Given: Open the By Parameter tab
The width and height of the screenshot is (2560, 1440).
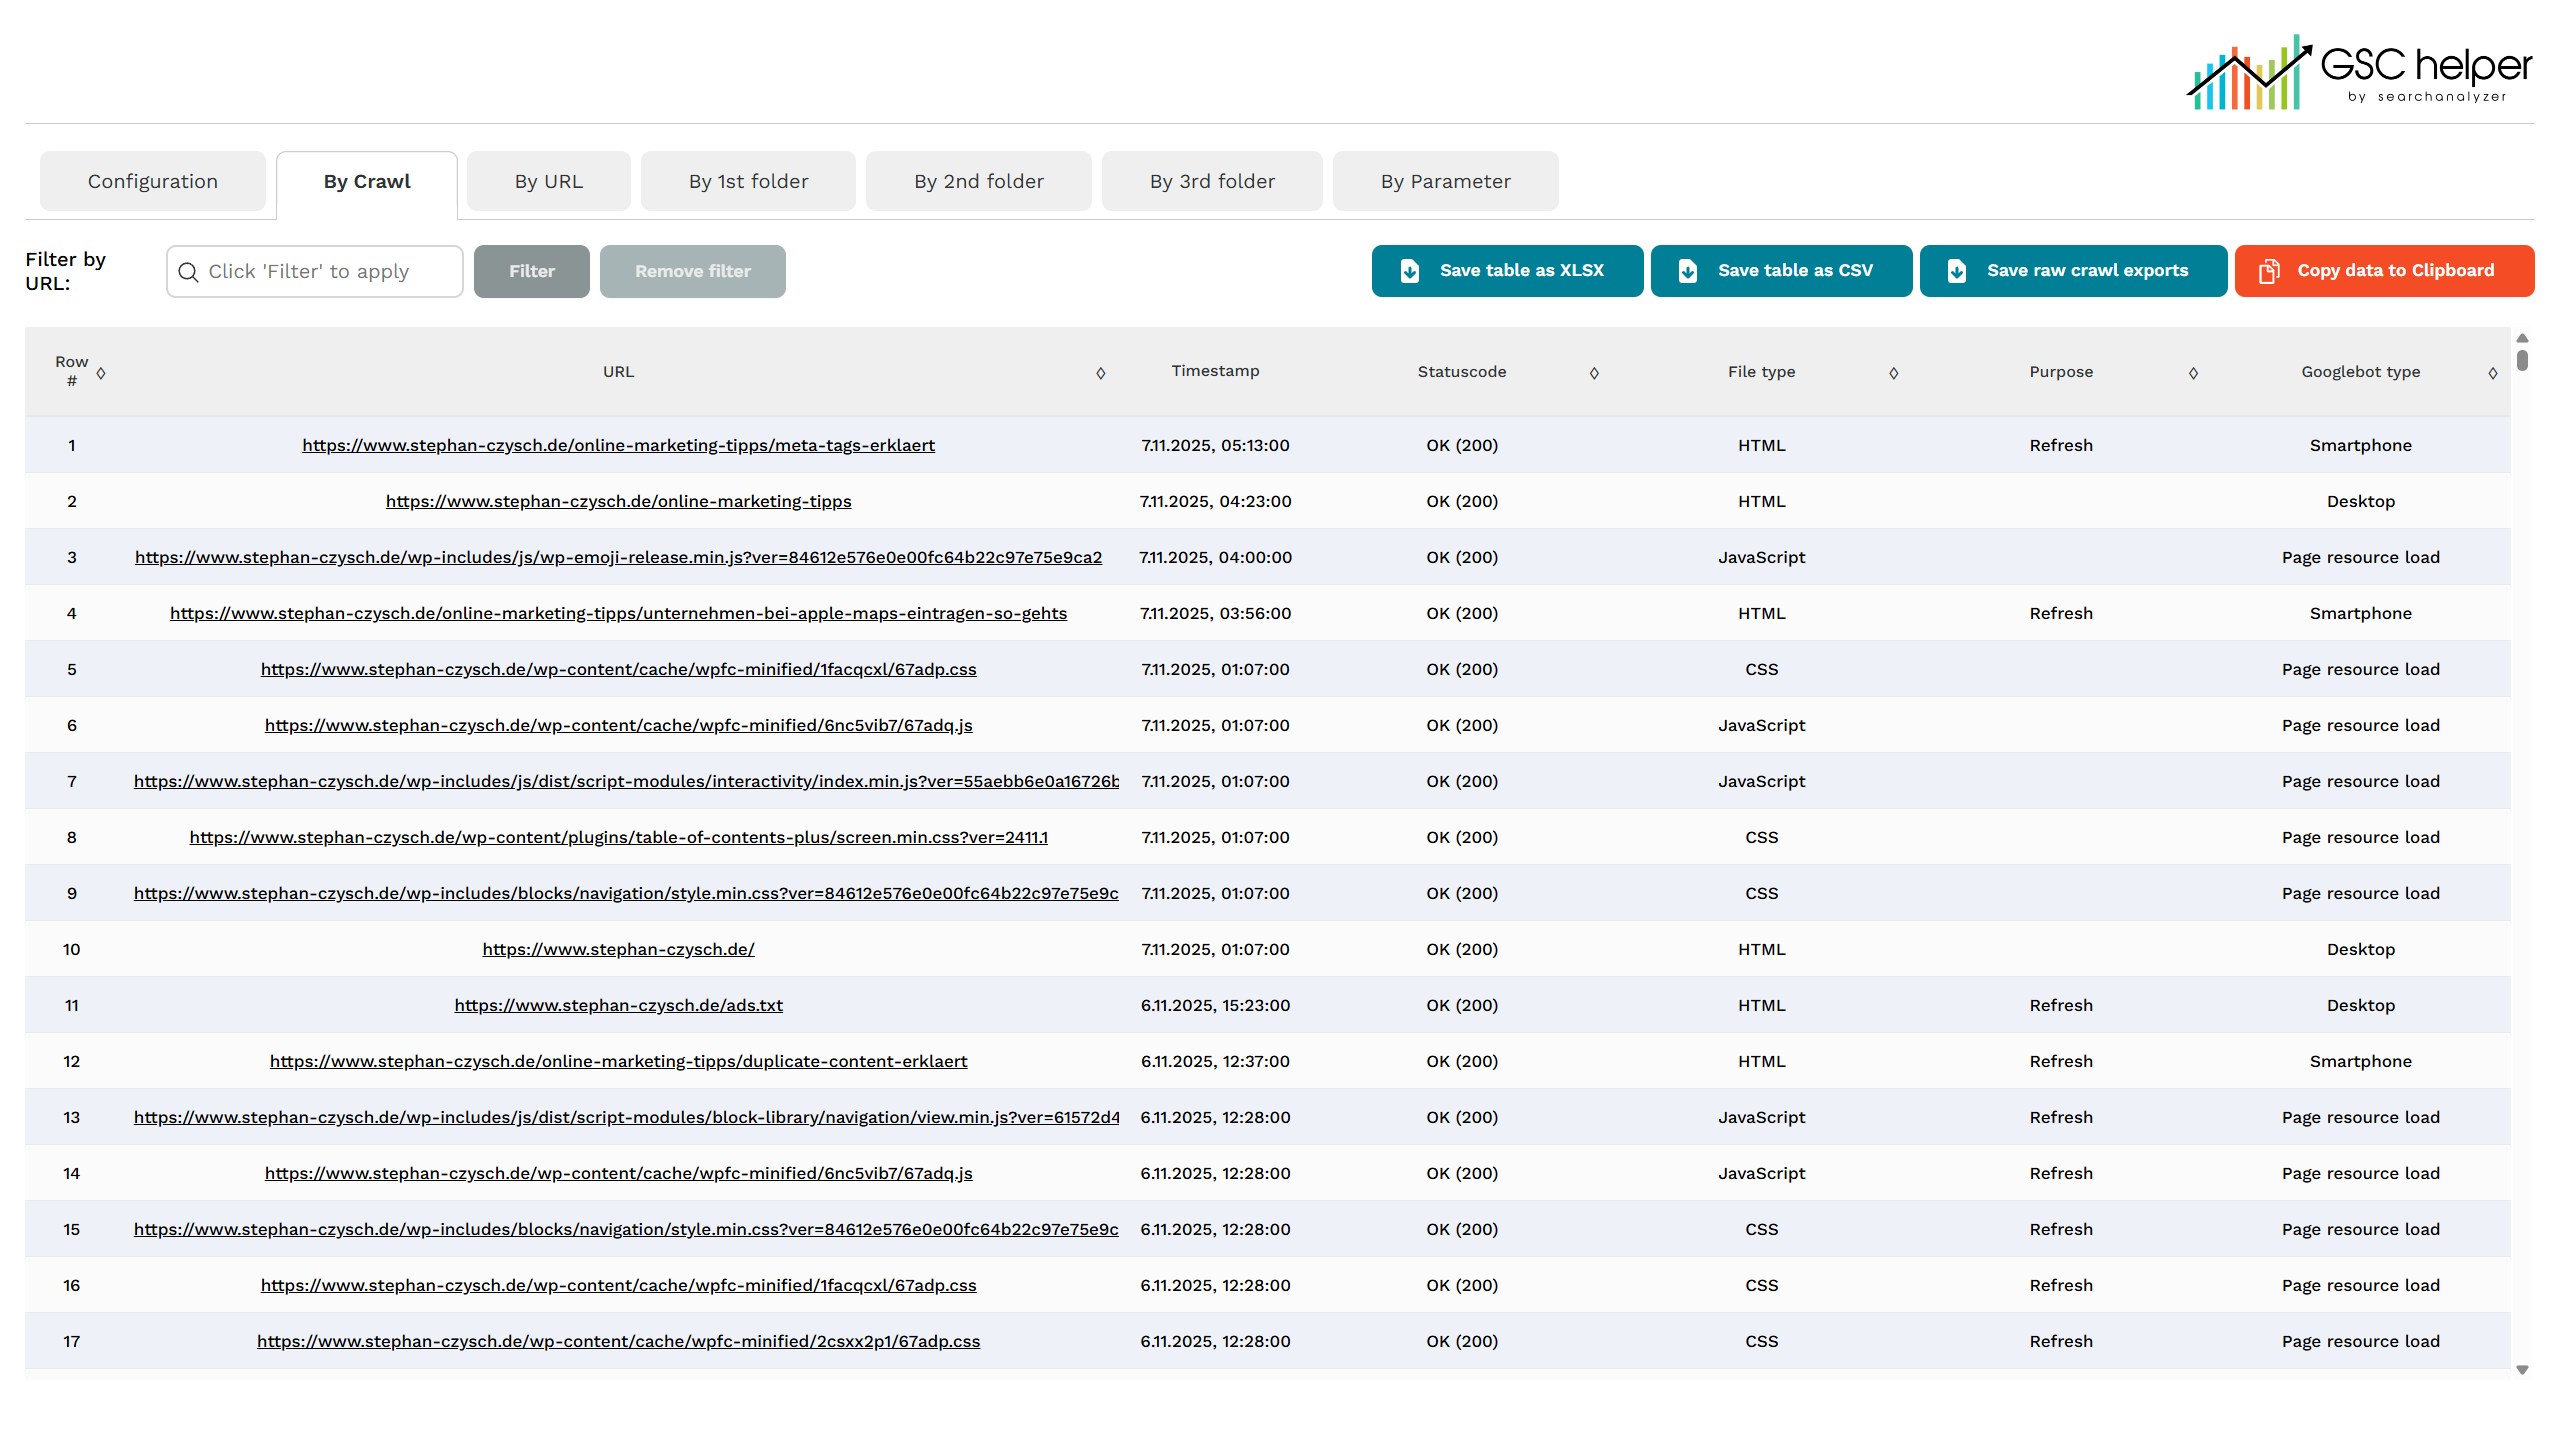Looking at the screenshot, I should [x=1445, y=182].
